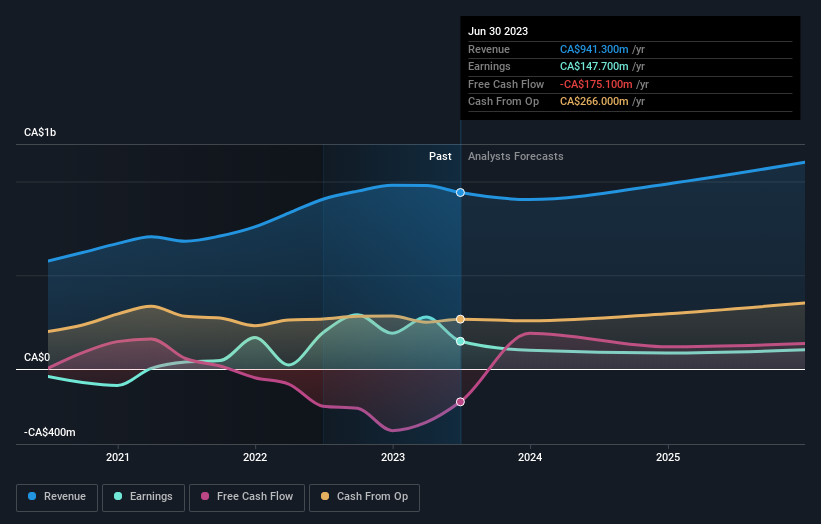
Task: Click the pink Free Cash Flow data point
Action: coord(460,402)
